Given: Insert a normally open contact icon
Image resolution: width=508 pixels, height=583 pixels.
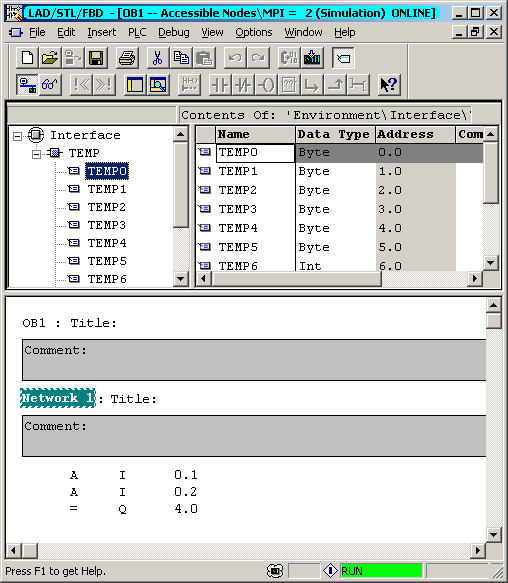Looking at the screenshot, I should click(220, 85).
